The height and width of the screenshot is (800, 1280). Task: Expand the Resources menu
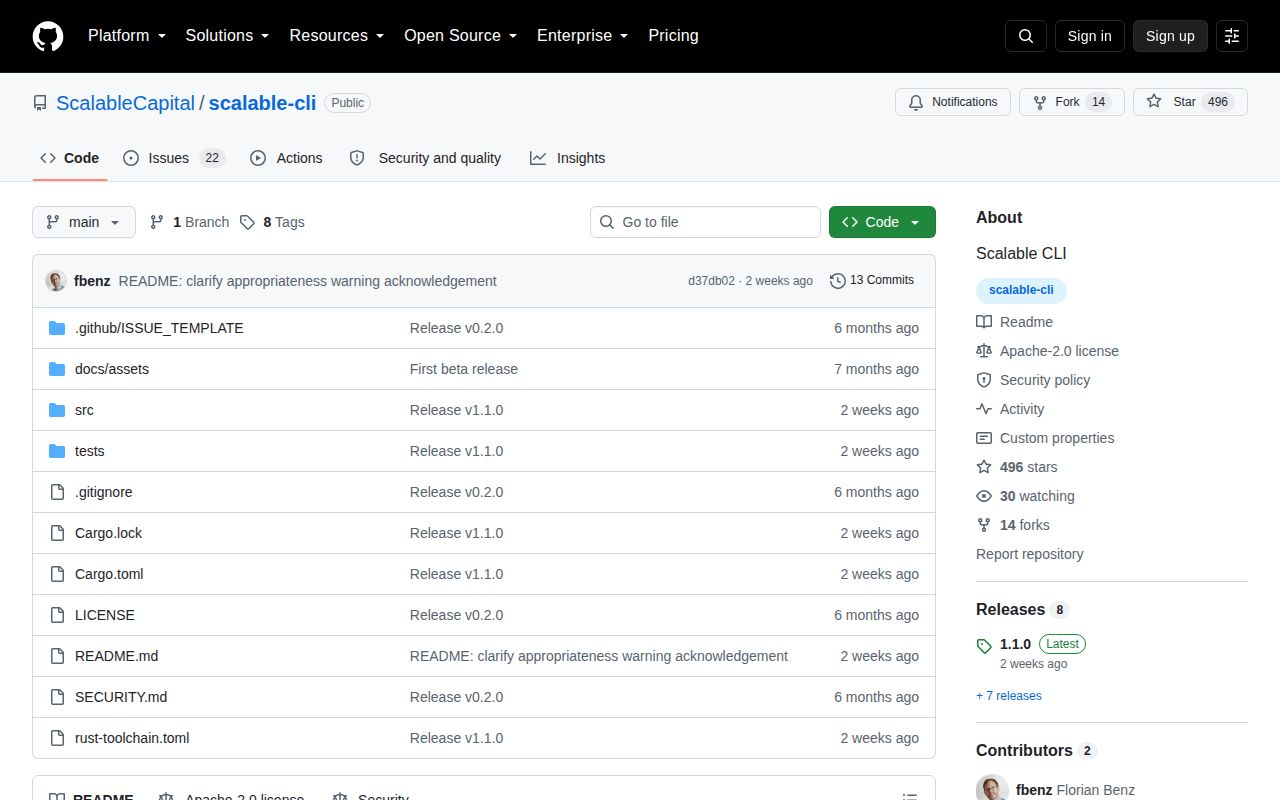[337, 36]
